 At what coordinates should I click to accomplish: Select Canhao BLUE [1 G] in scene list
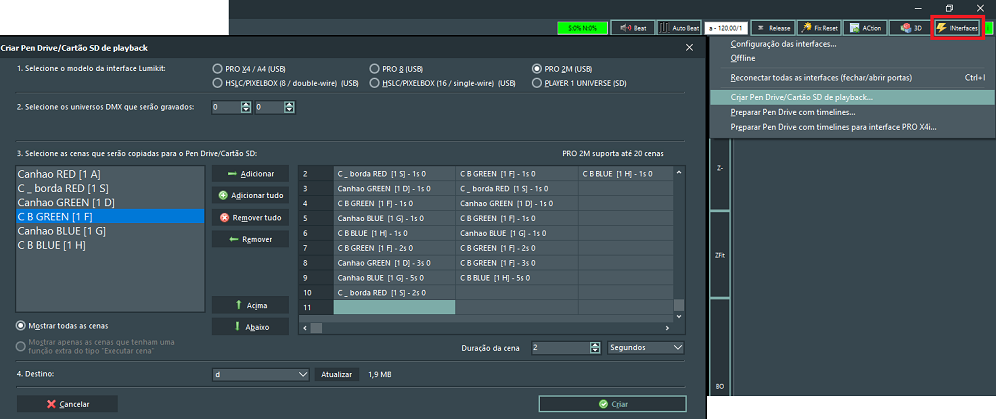coord(61,231)
